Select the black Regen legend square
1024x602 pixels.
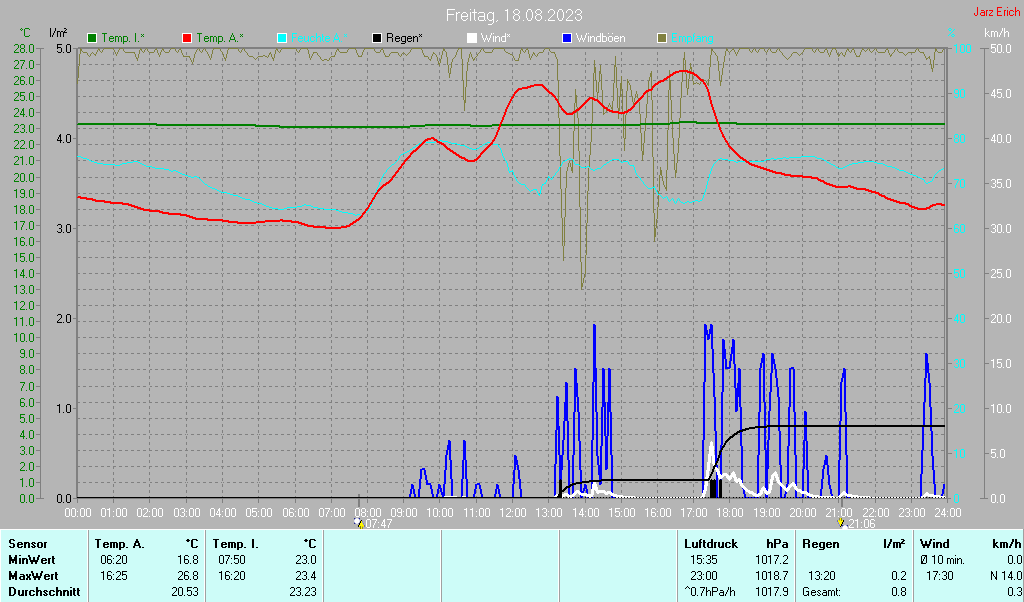pyautogui.click(x=377, y=38)
